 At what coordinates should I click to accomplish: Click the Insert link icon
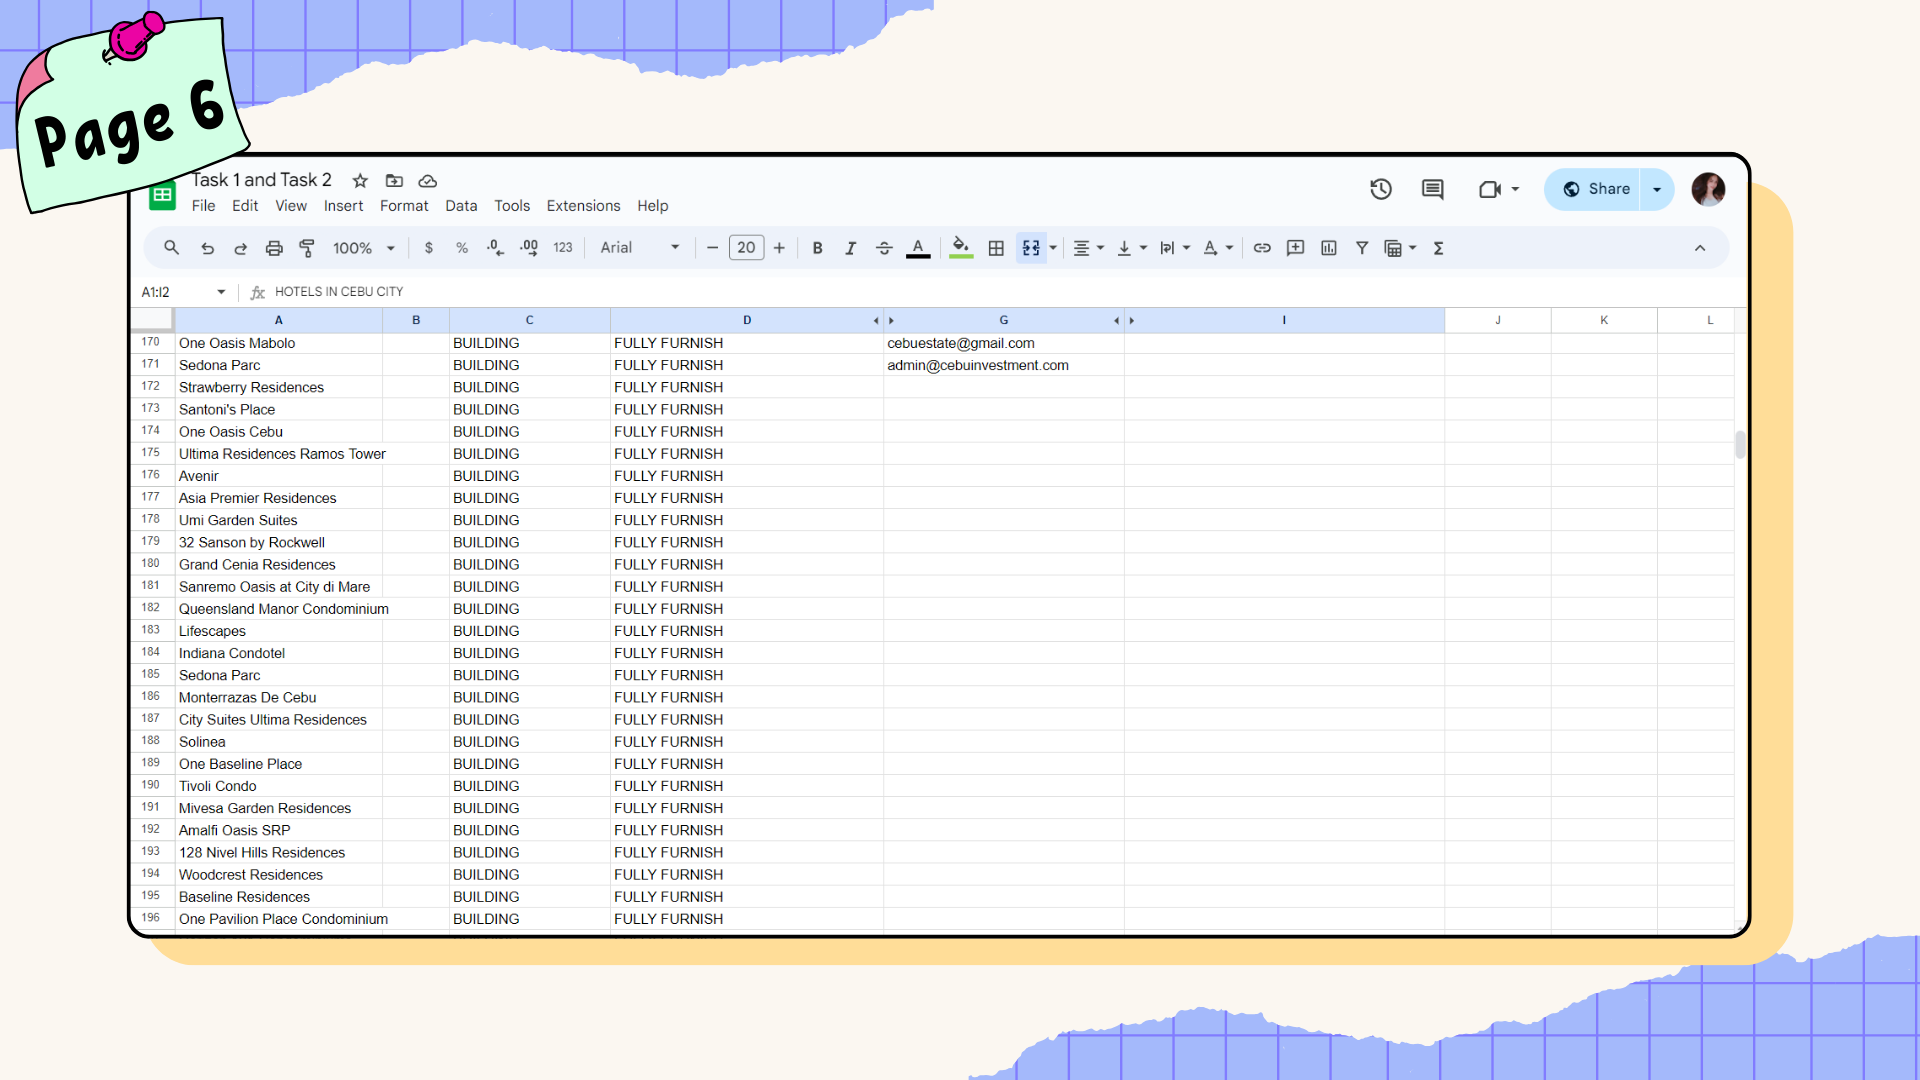[1262, 248]
